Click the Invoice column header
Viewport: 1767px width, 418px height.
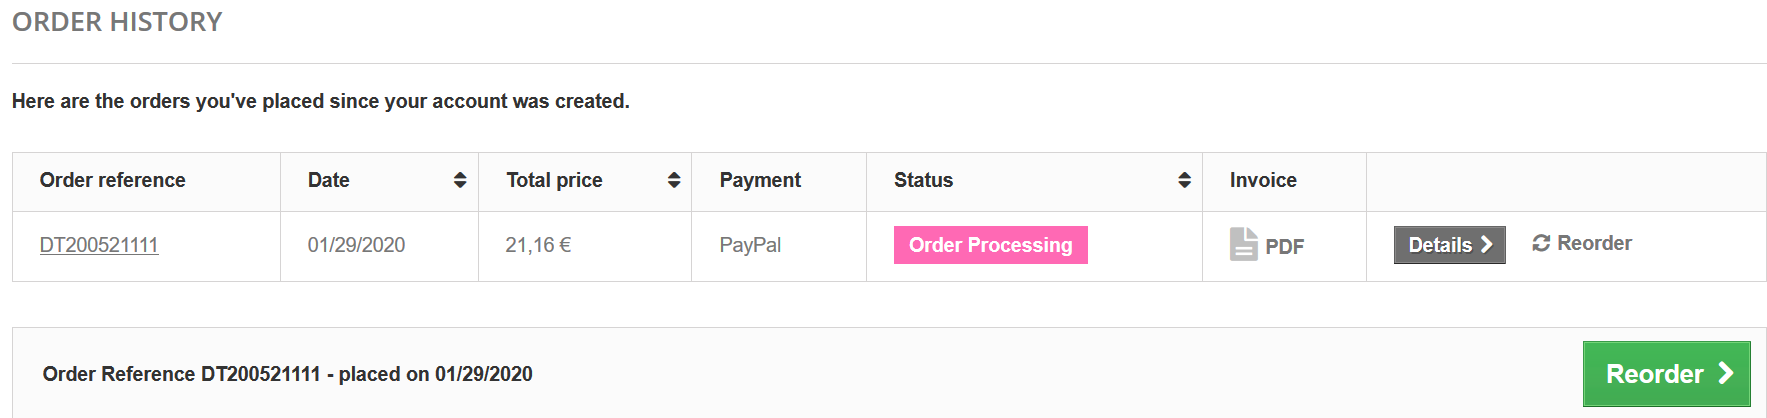(x=1284, y=182)
